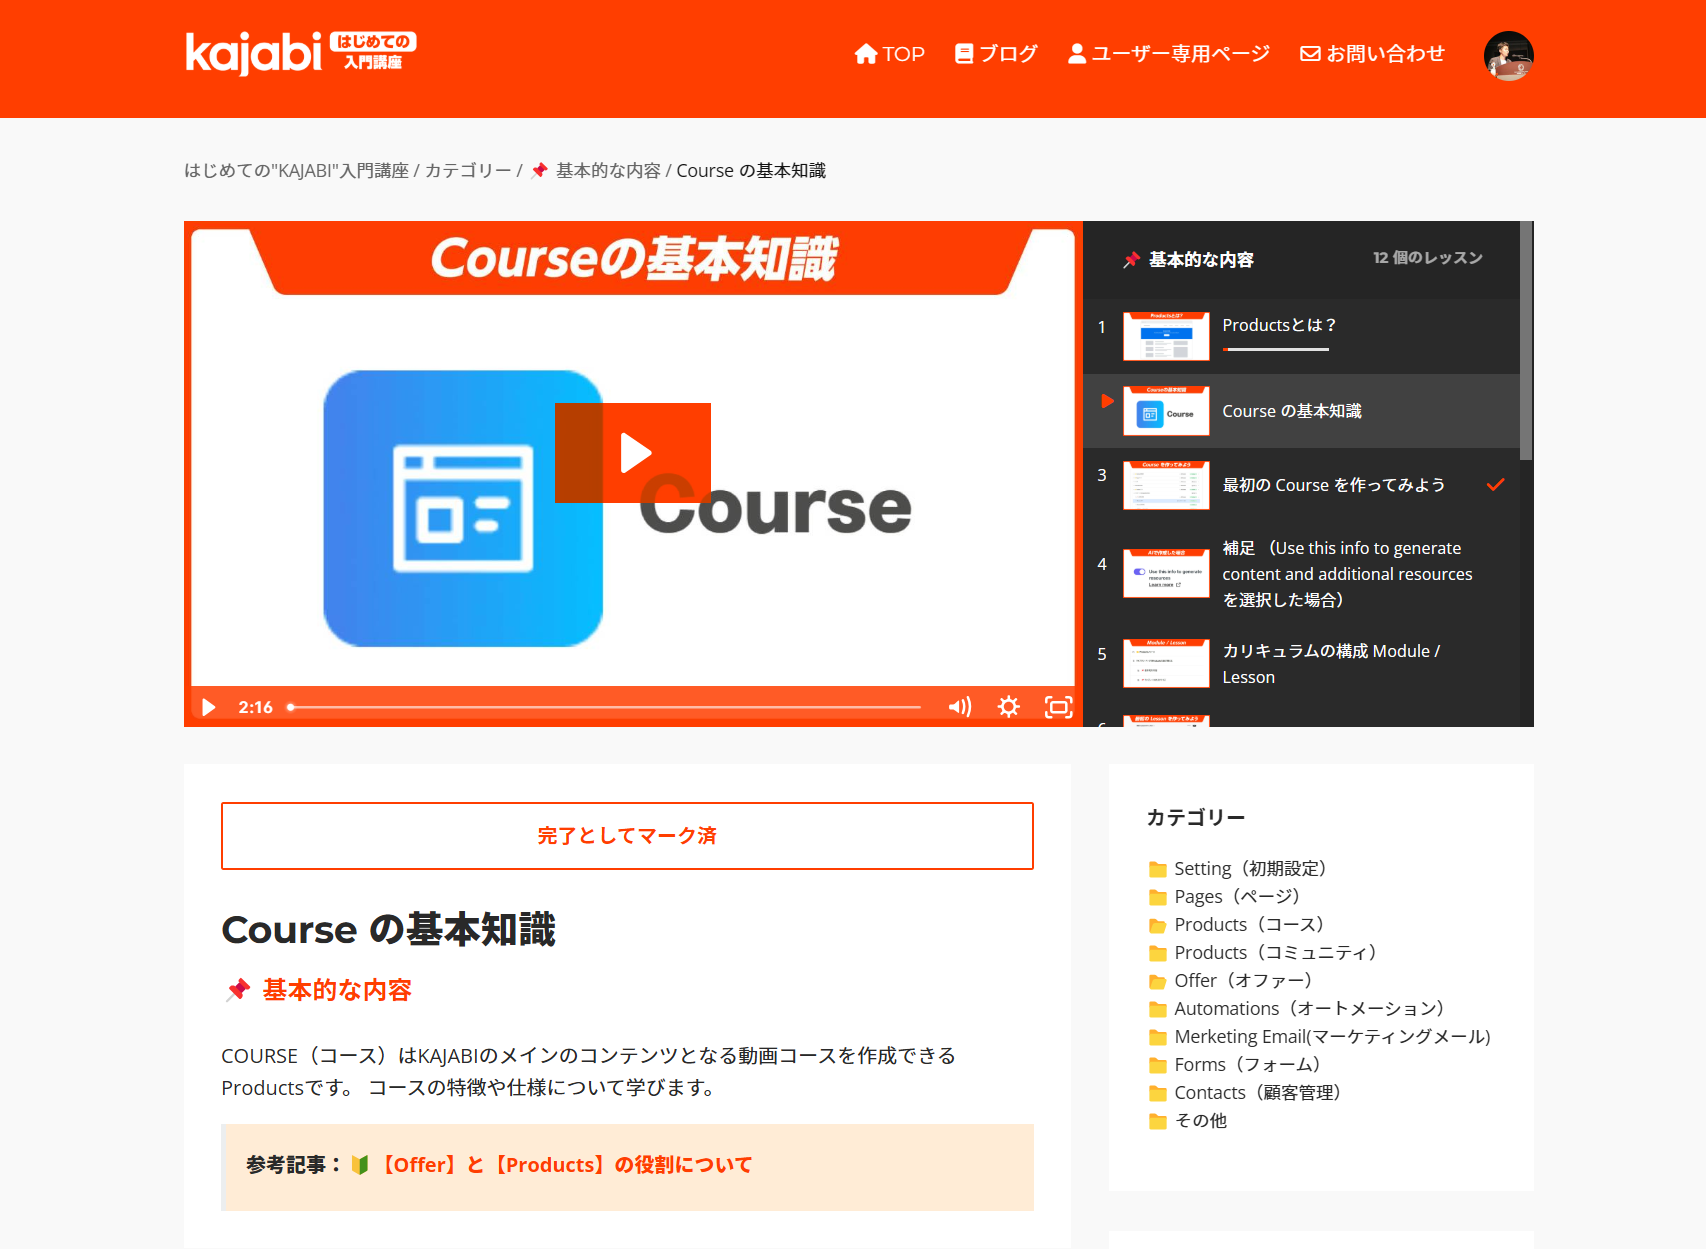Click the カリキュラムの構成 lesson thumbnail
The height and width of the screenshot is (1249, 1706).
(x=1166, y=663)
